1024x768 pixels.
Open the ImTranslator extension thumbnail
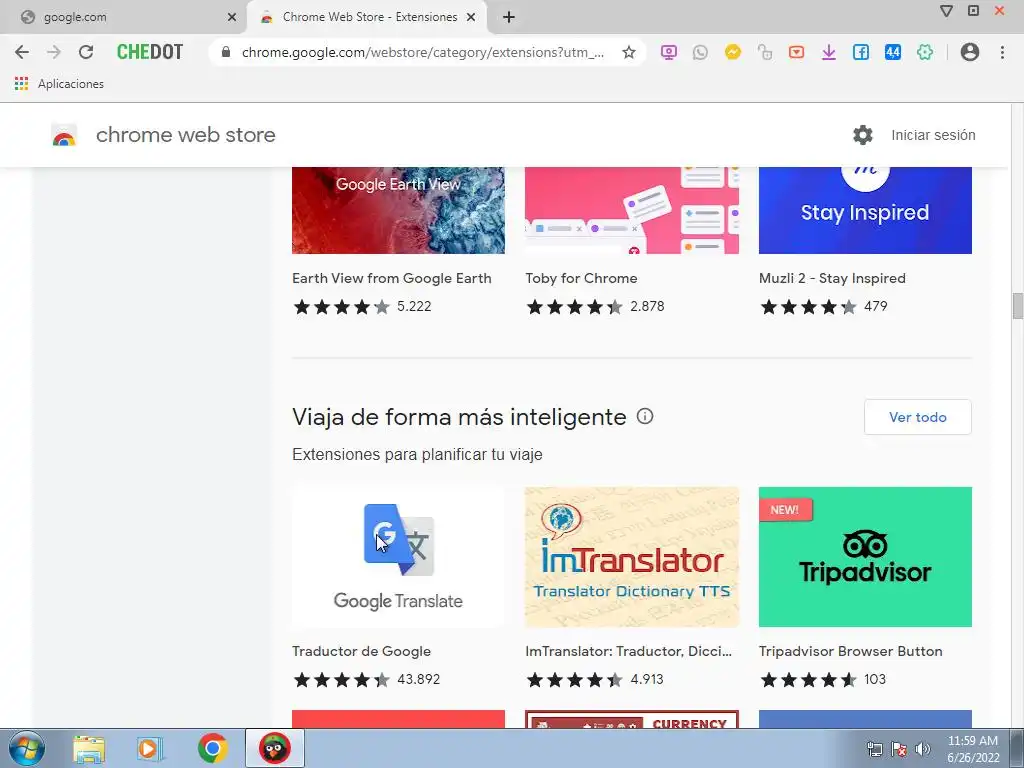[632, 556]
